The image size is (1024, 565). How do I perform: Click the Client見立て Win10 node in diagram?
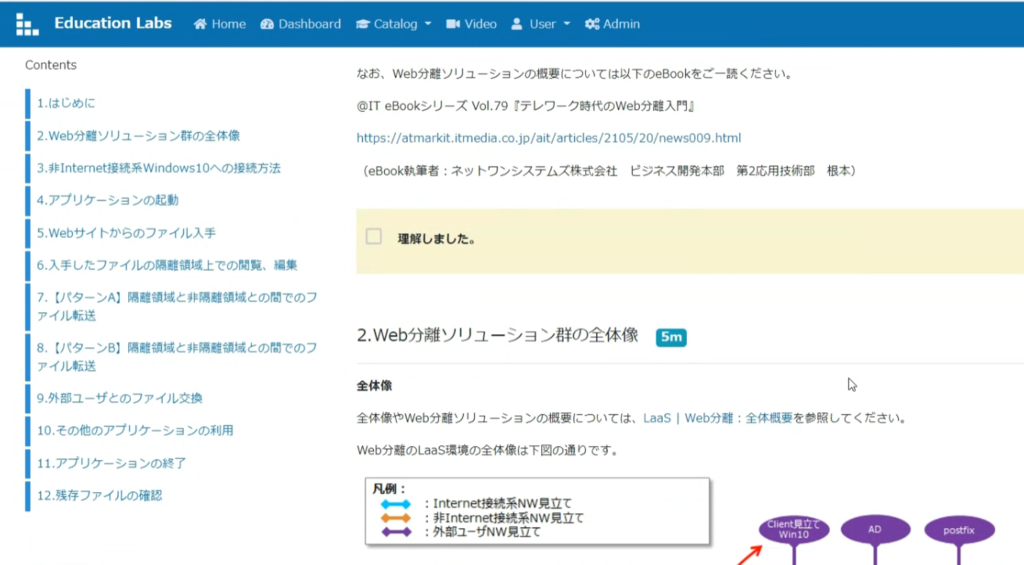[793, 529]
